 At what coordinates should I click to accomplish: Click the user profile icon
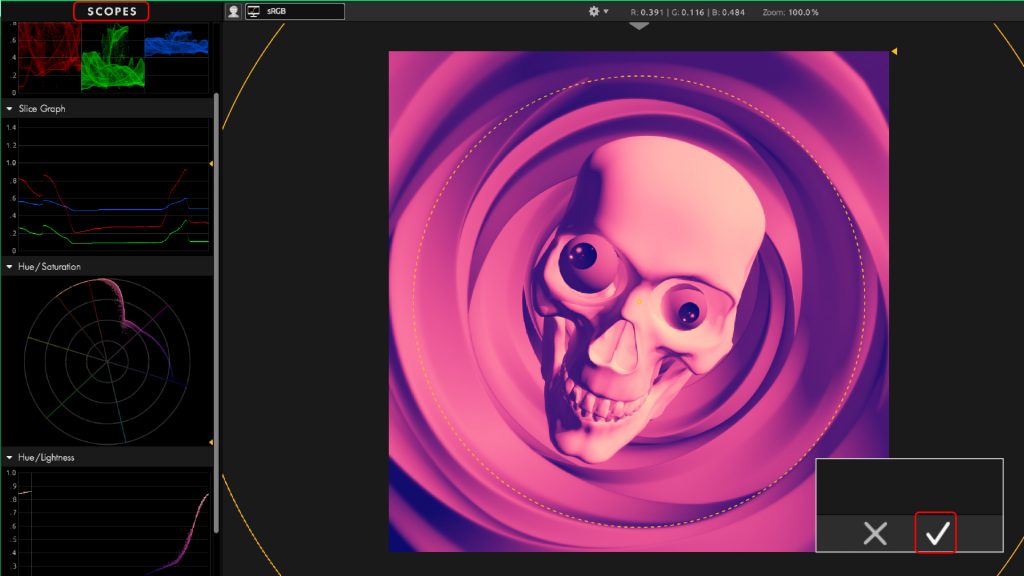233,11
